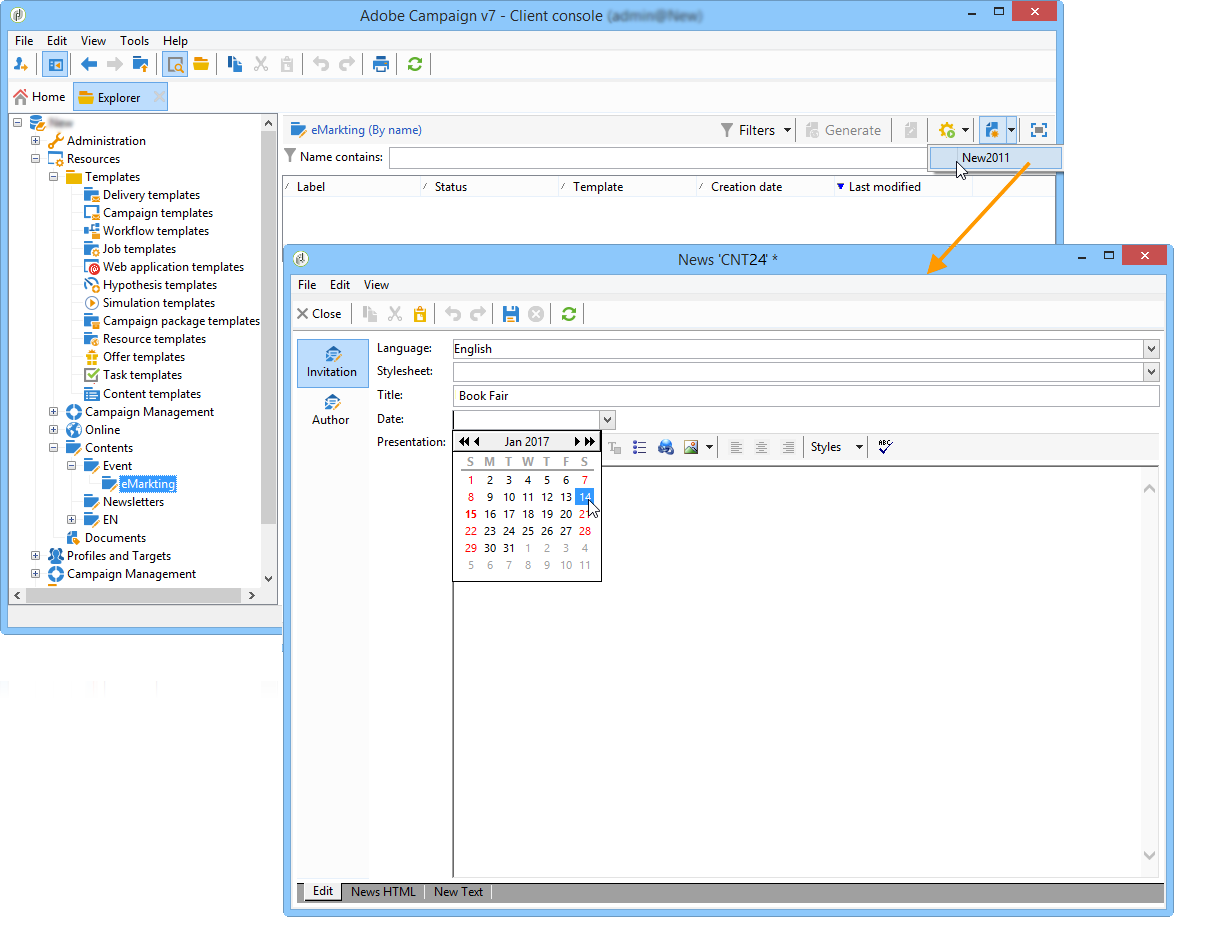Click the add-operator person icon
1207x941 pixels.
pyautogui.click(x=22, y=65)
